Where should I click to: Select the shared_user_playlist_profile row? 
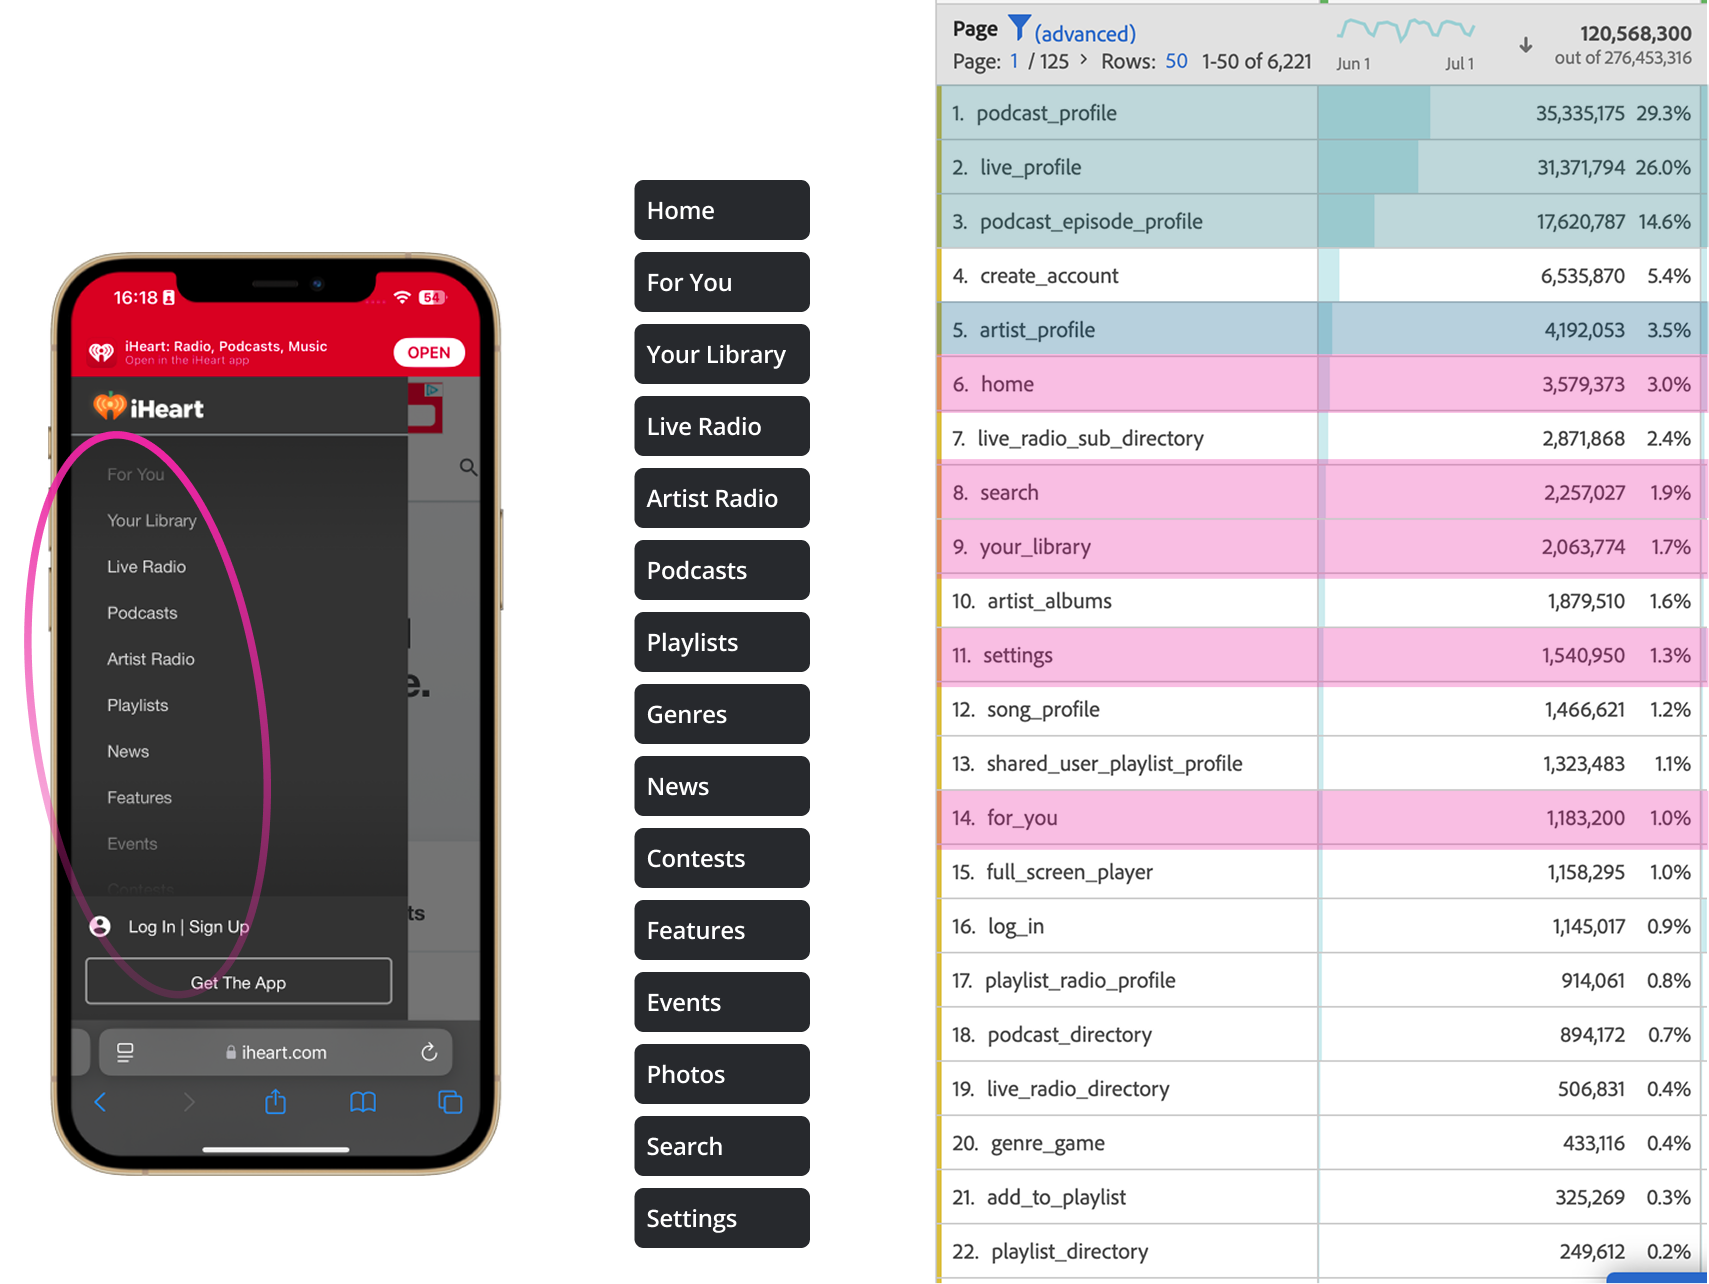1322,763
